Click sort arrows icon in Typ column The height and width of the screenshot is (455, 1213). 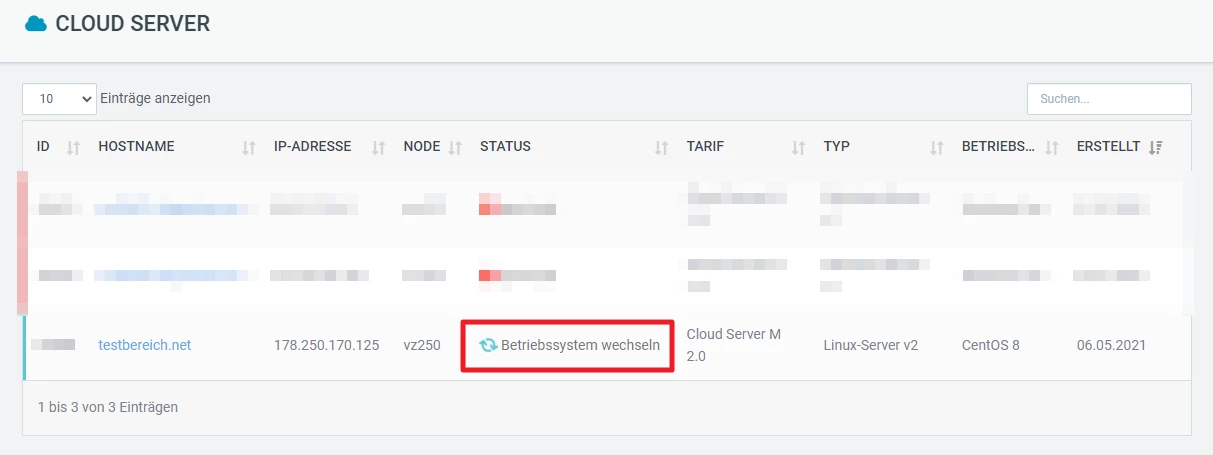(936, 147)
